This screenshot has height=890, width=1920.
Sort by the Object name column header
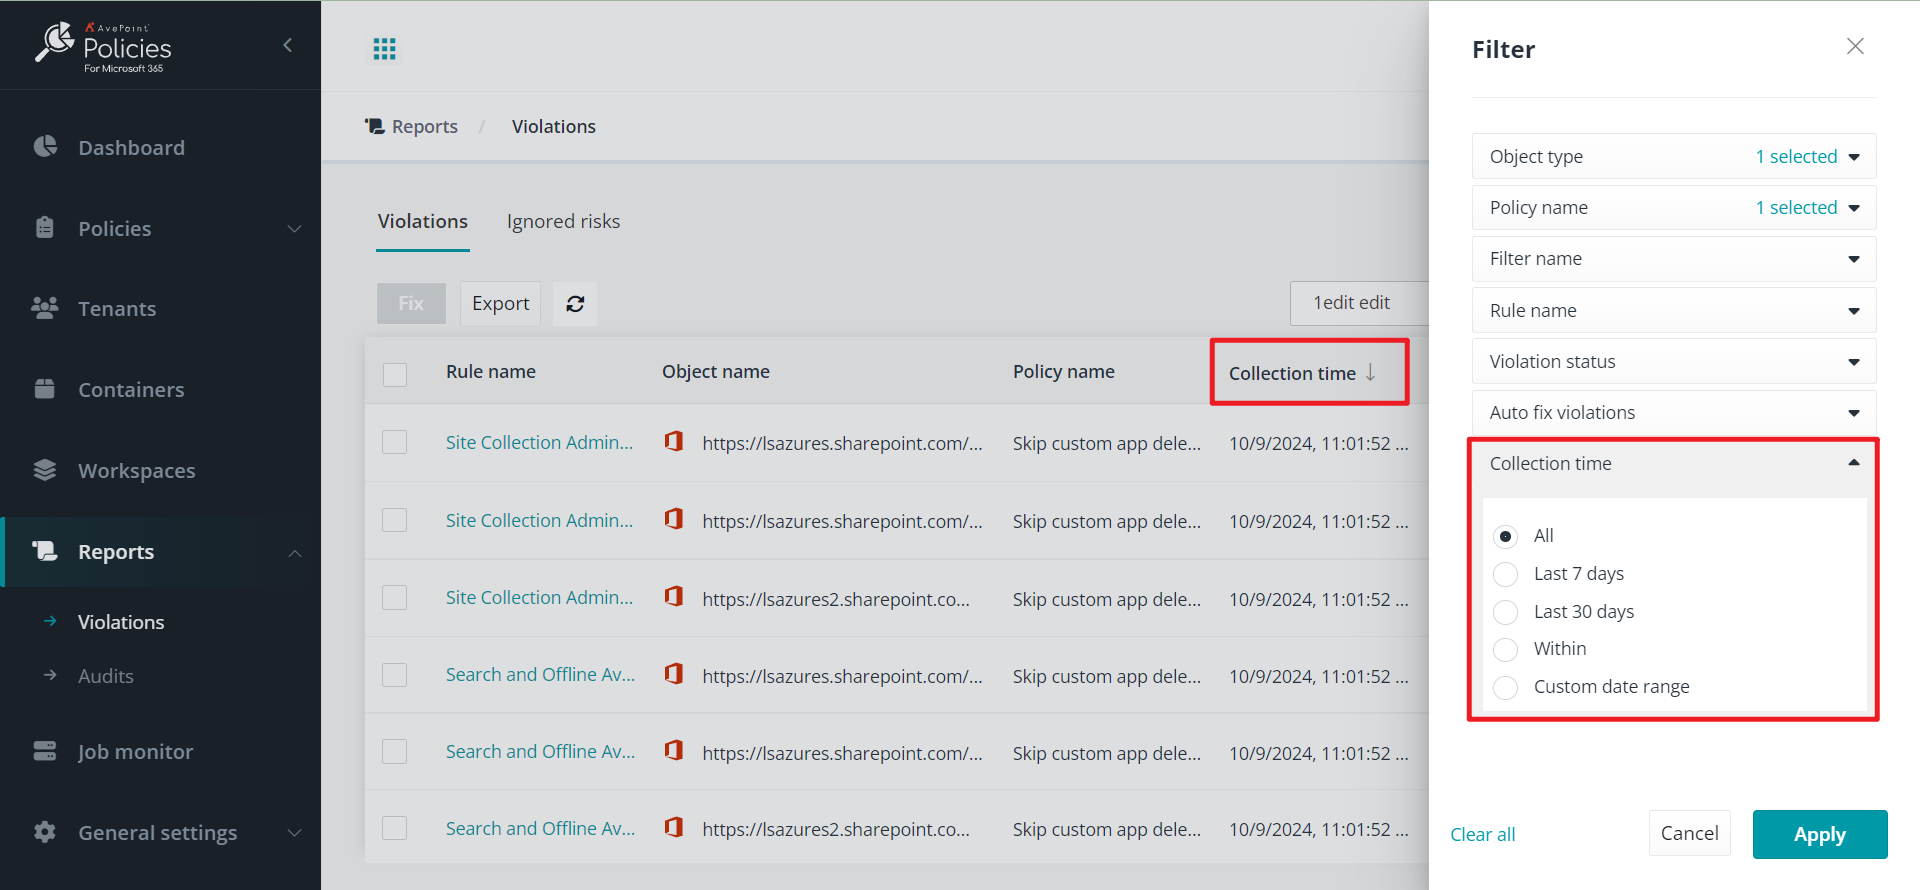coord(716,372)
